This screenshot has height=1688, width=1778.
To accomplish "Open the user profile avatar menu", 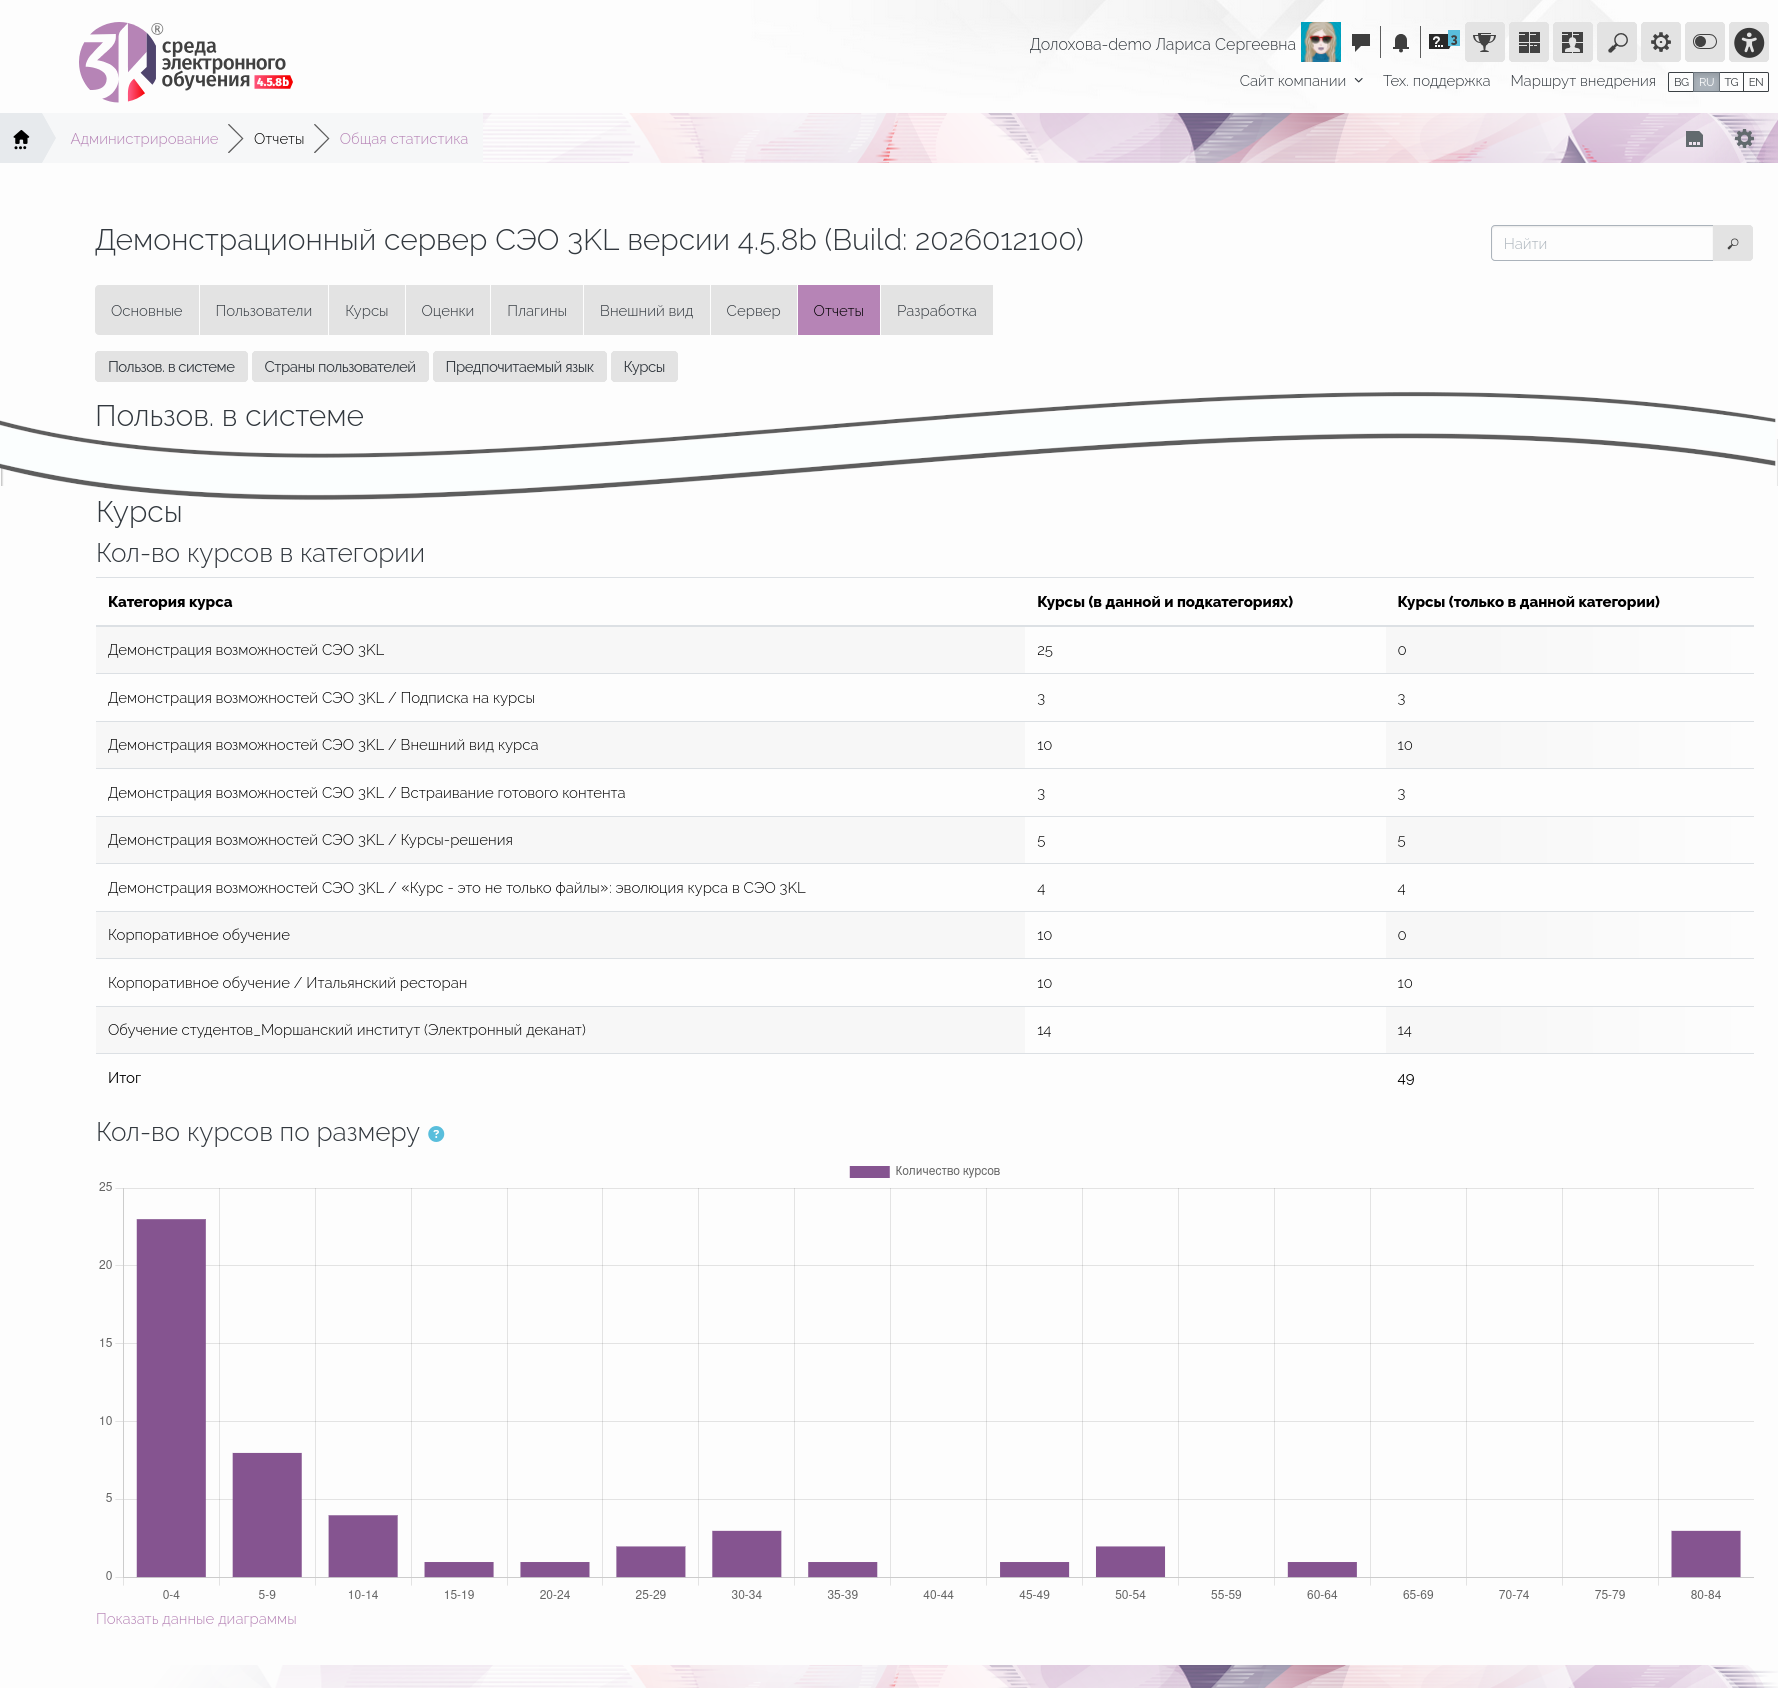I will pos(1321,42).
